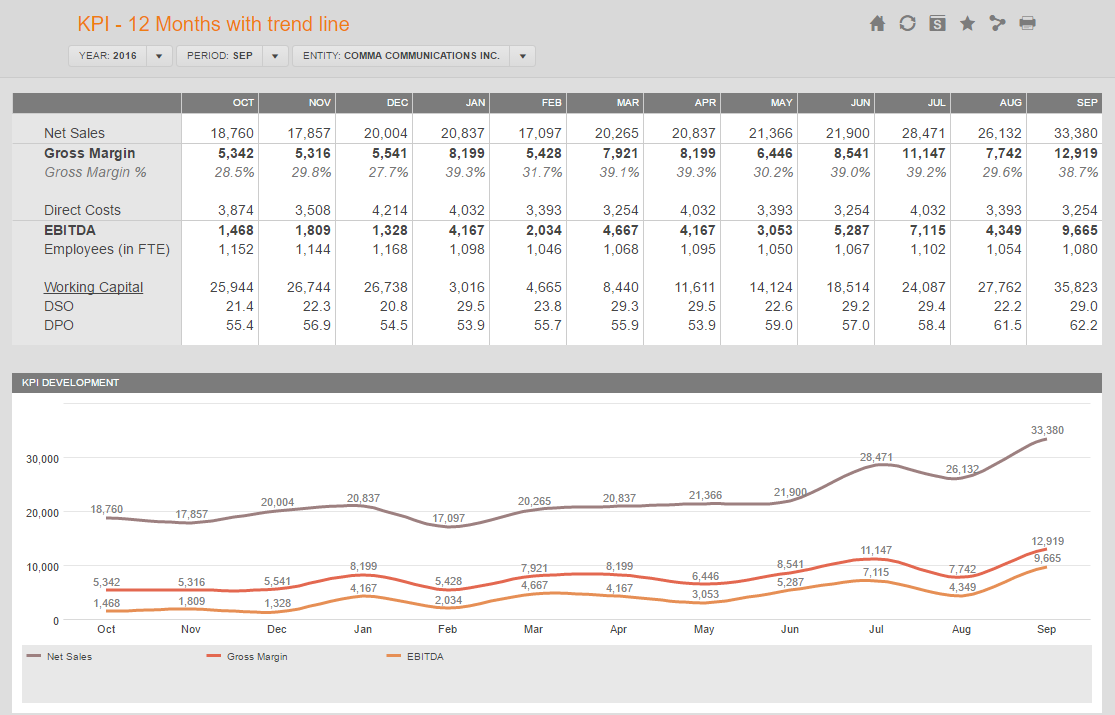Select the 33,380 Sep data point on chart
The height and width of the screenshot is (715, 1115).
tap(1046, 439)
